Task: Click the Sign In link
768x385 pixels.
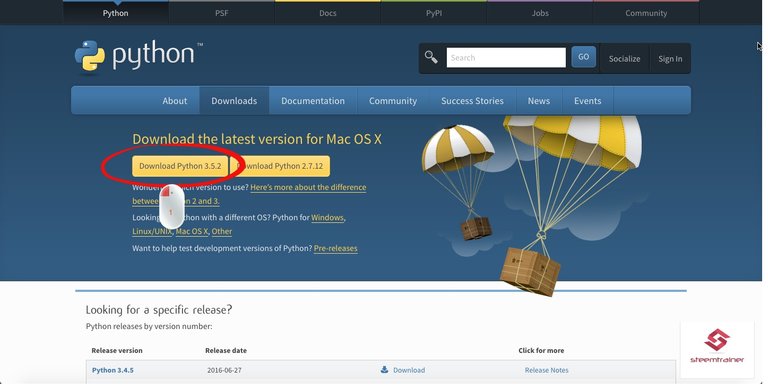Action: click(670, 59)
